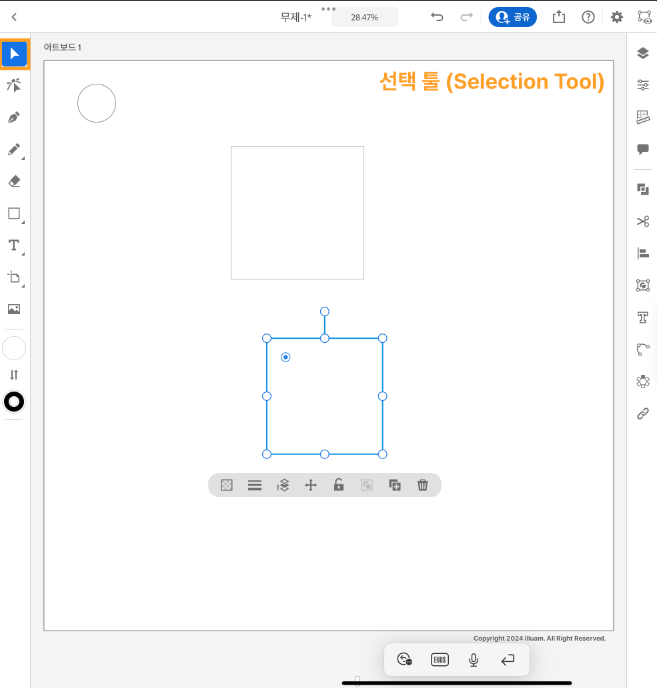Delete the selected object with the trash icon
657x688 pixels.
click(423, 485)
